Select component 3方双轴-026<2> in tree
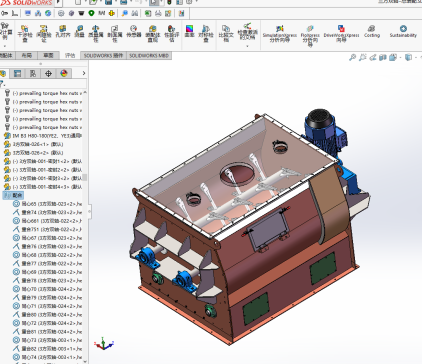The image size is (422, 364). (x=33, y=153)
